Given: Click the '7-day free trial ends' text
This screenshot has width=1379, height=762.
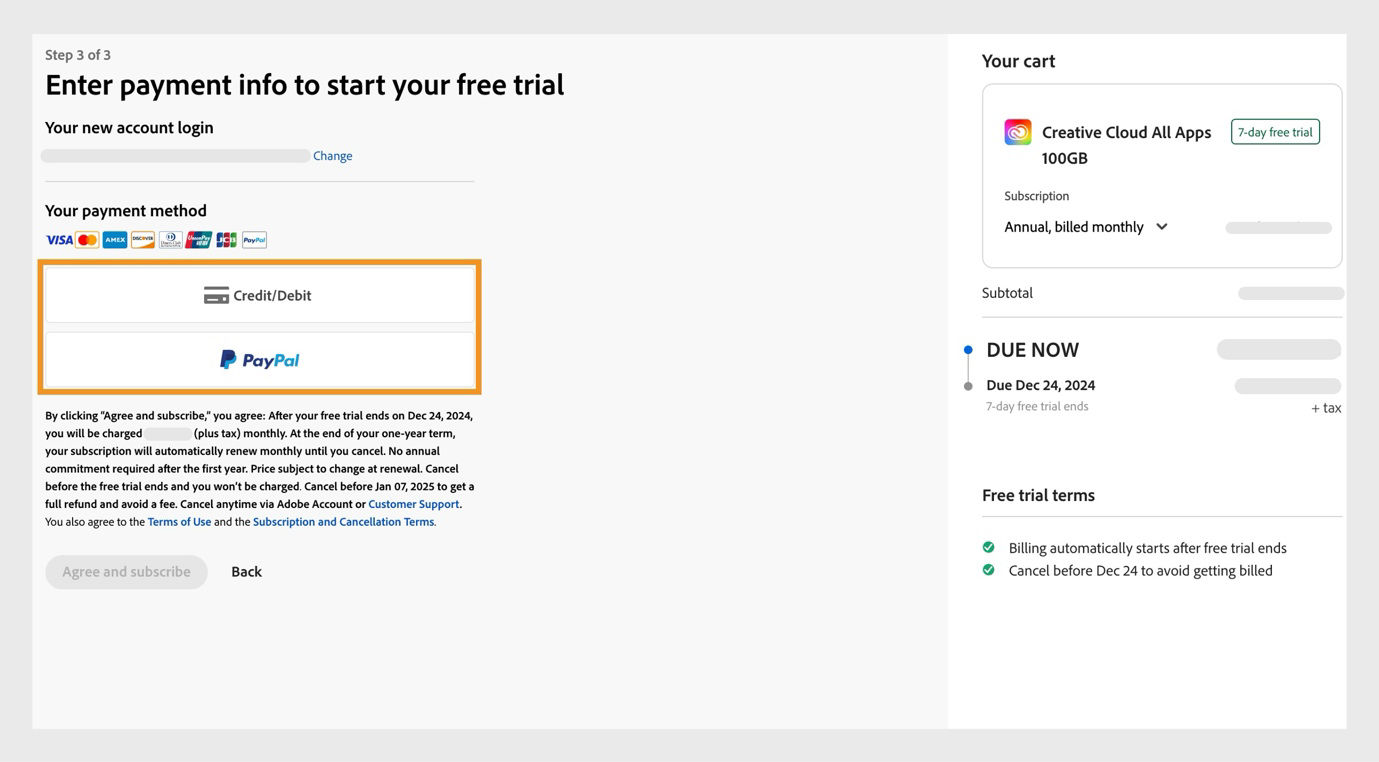Looking at the screenshot, I should click(1037, 406).
